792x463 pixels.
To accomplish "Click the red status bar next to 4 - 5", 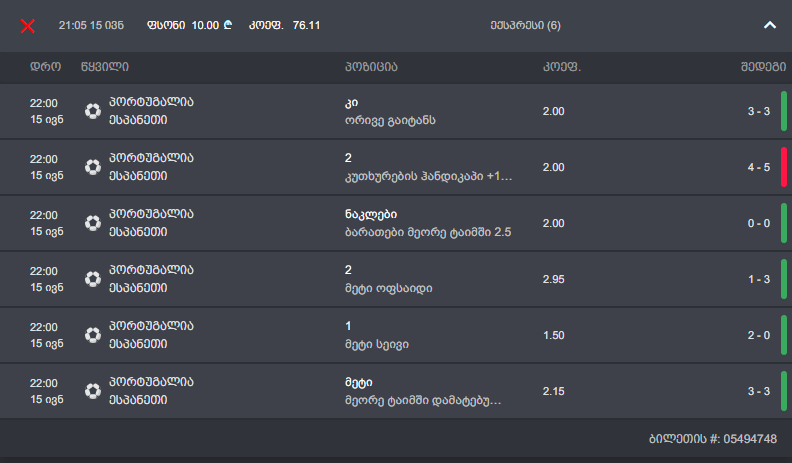I will coord(784,167).
